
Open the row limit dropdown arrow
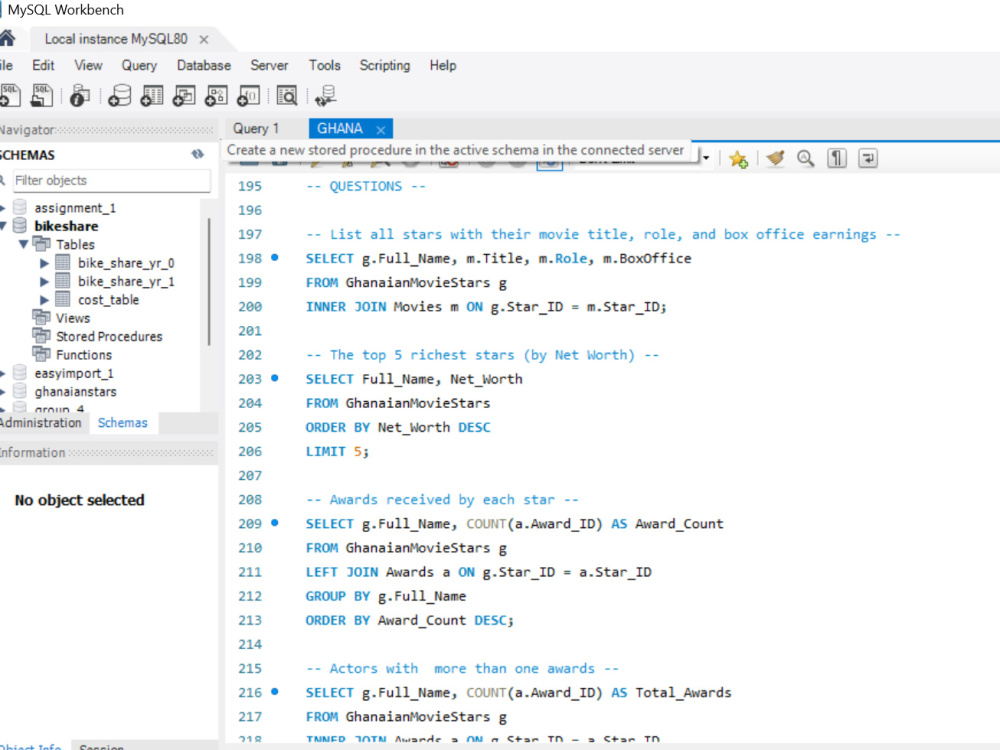tap(706, 158)
